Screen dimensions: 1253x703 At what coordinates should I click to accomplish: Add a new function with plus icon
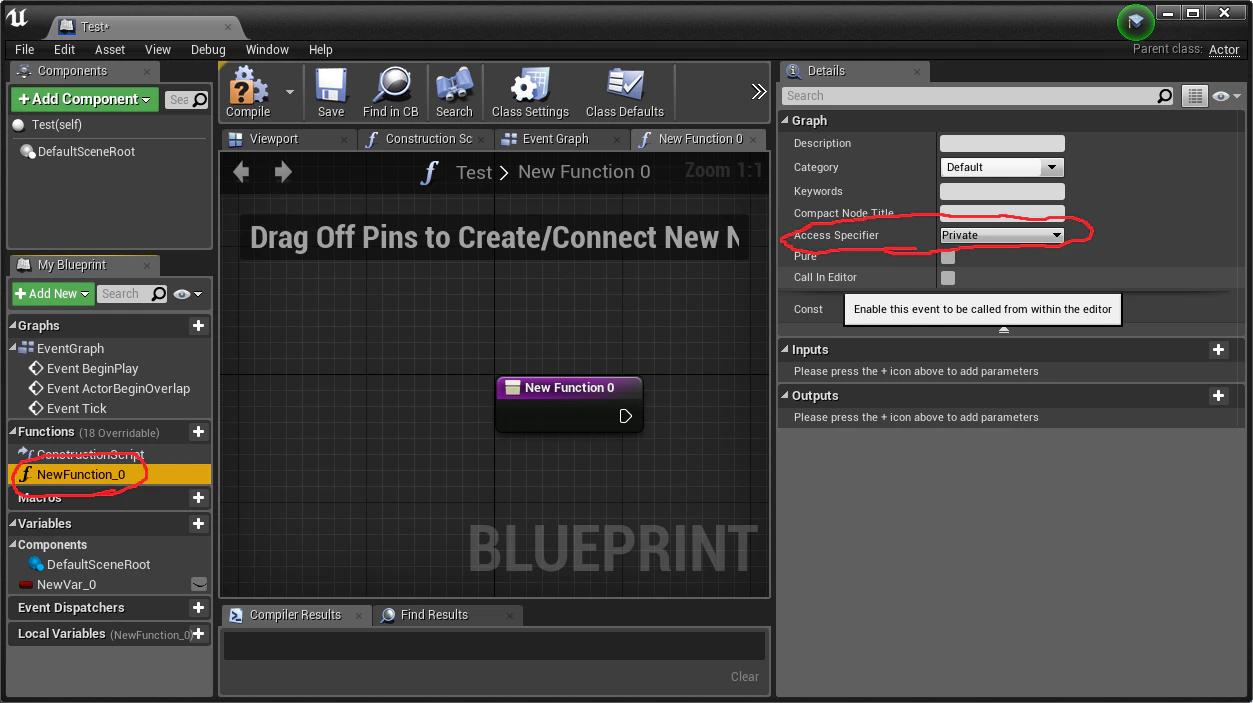(x=198, y=432)
